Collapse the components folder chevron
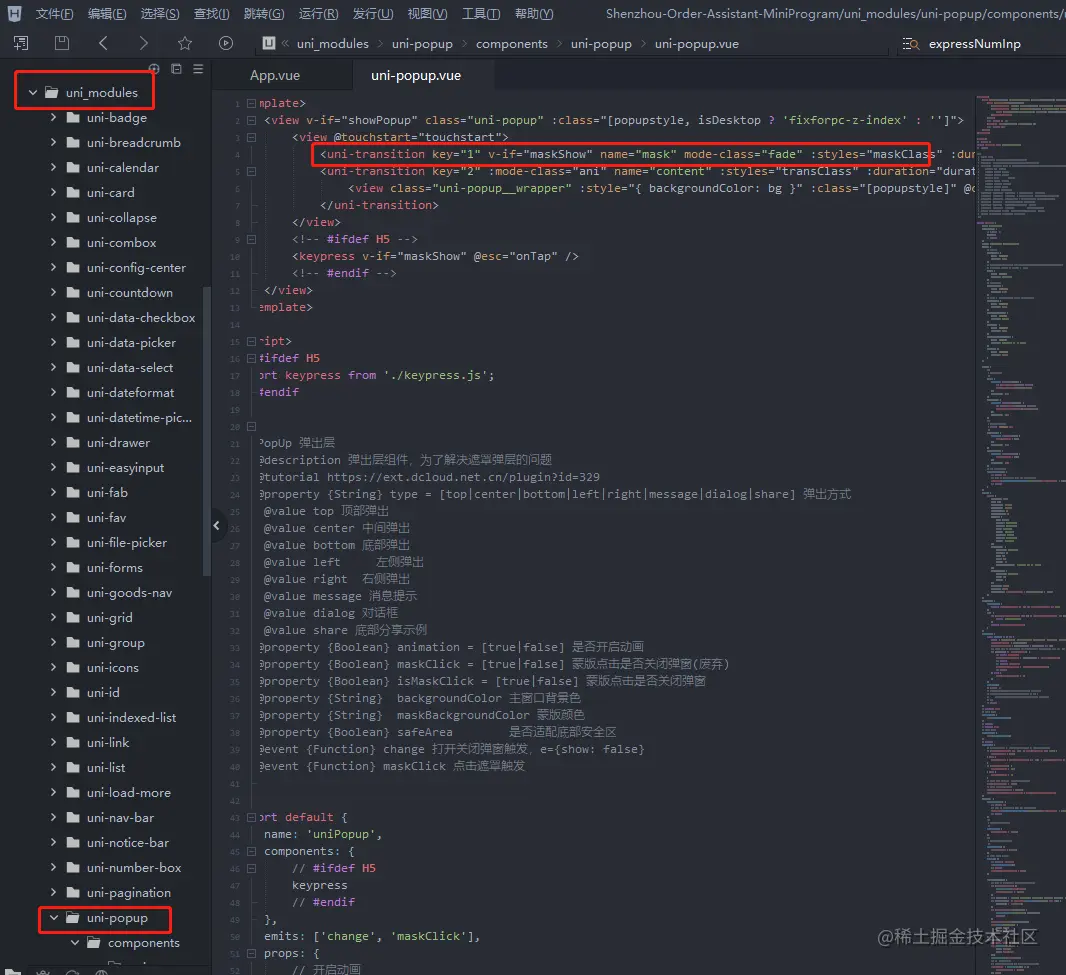1066x975 pixels. point(75,943)
